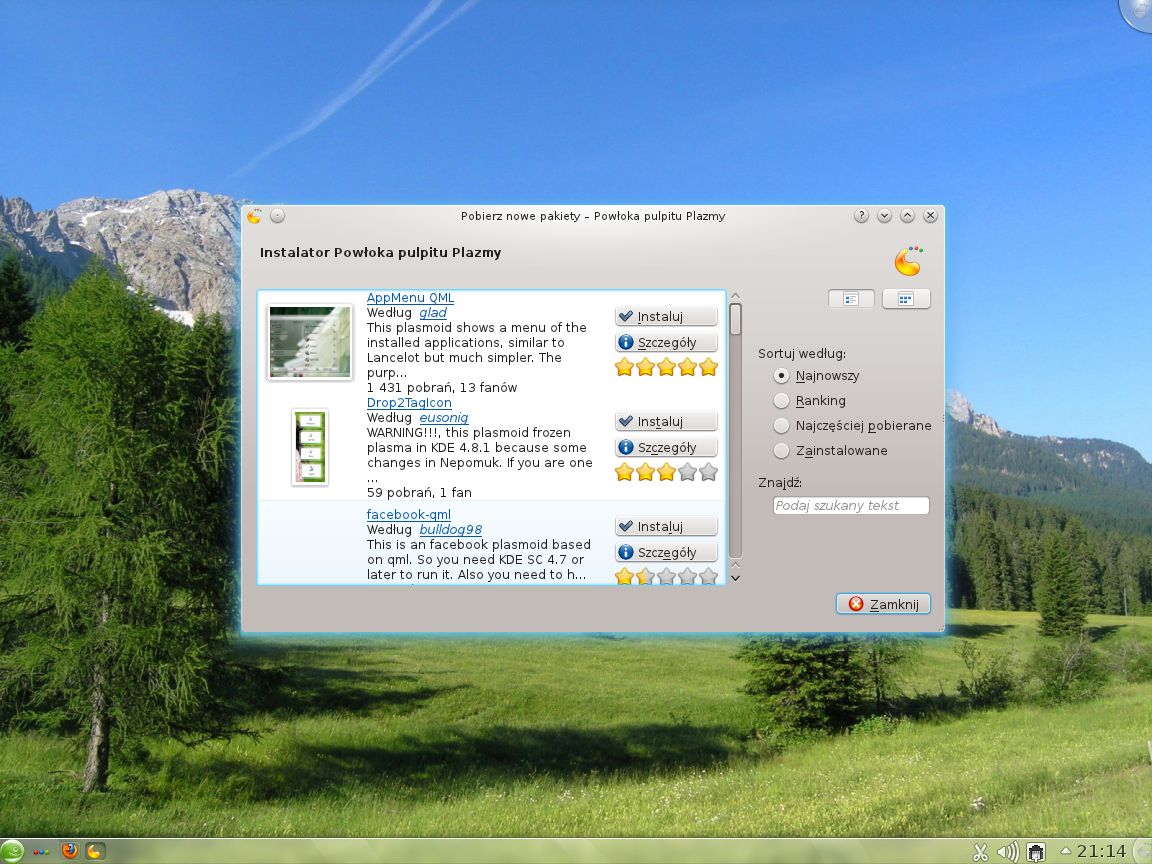Image resolution: width=1152 pixels, height=864 pixels.
Task: Open author link eusoniq
Action: point(444,418)
